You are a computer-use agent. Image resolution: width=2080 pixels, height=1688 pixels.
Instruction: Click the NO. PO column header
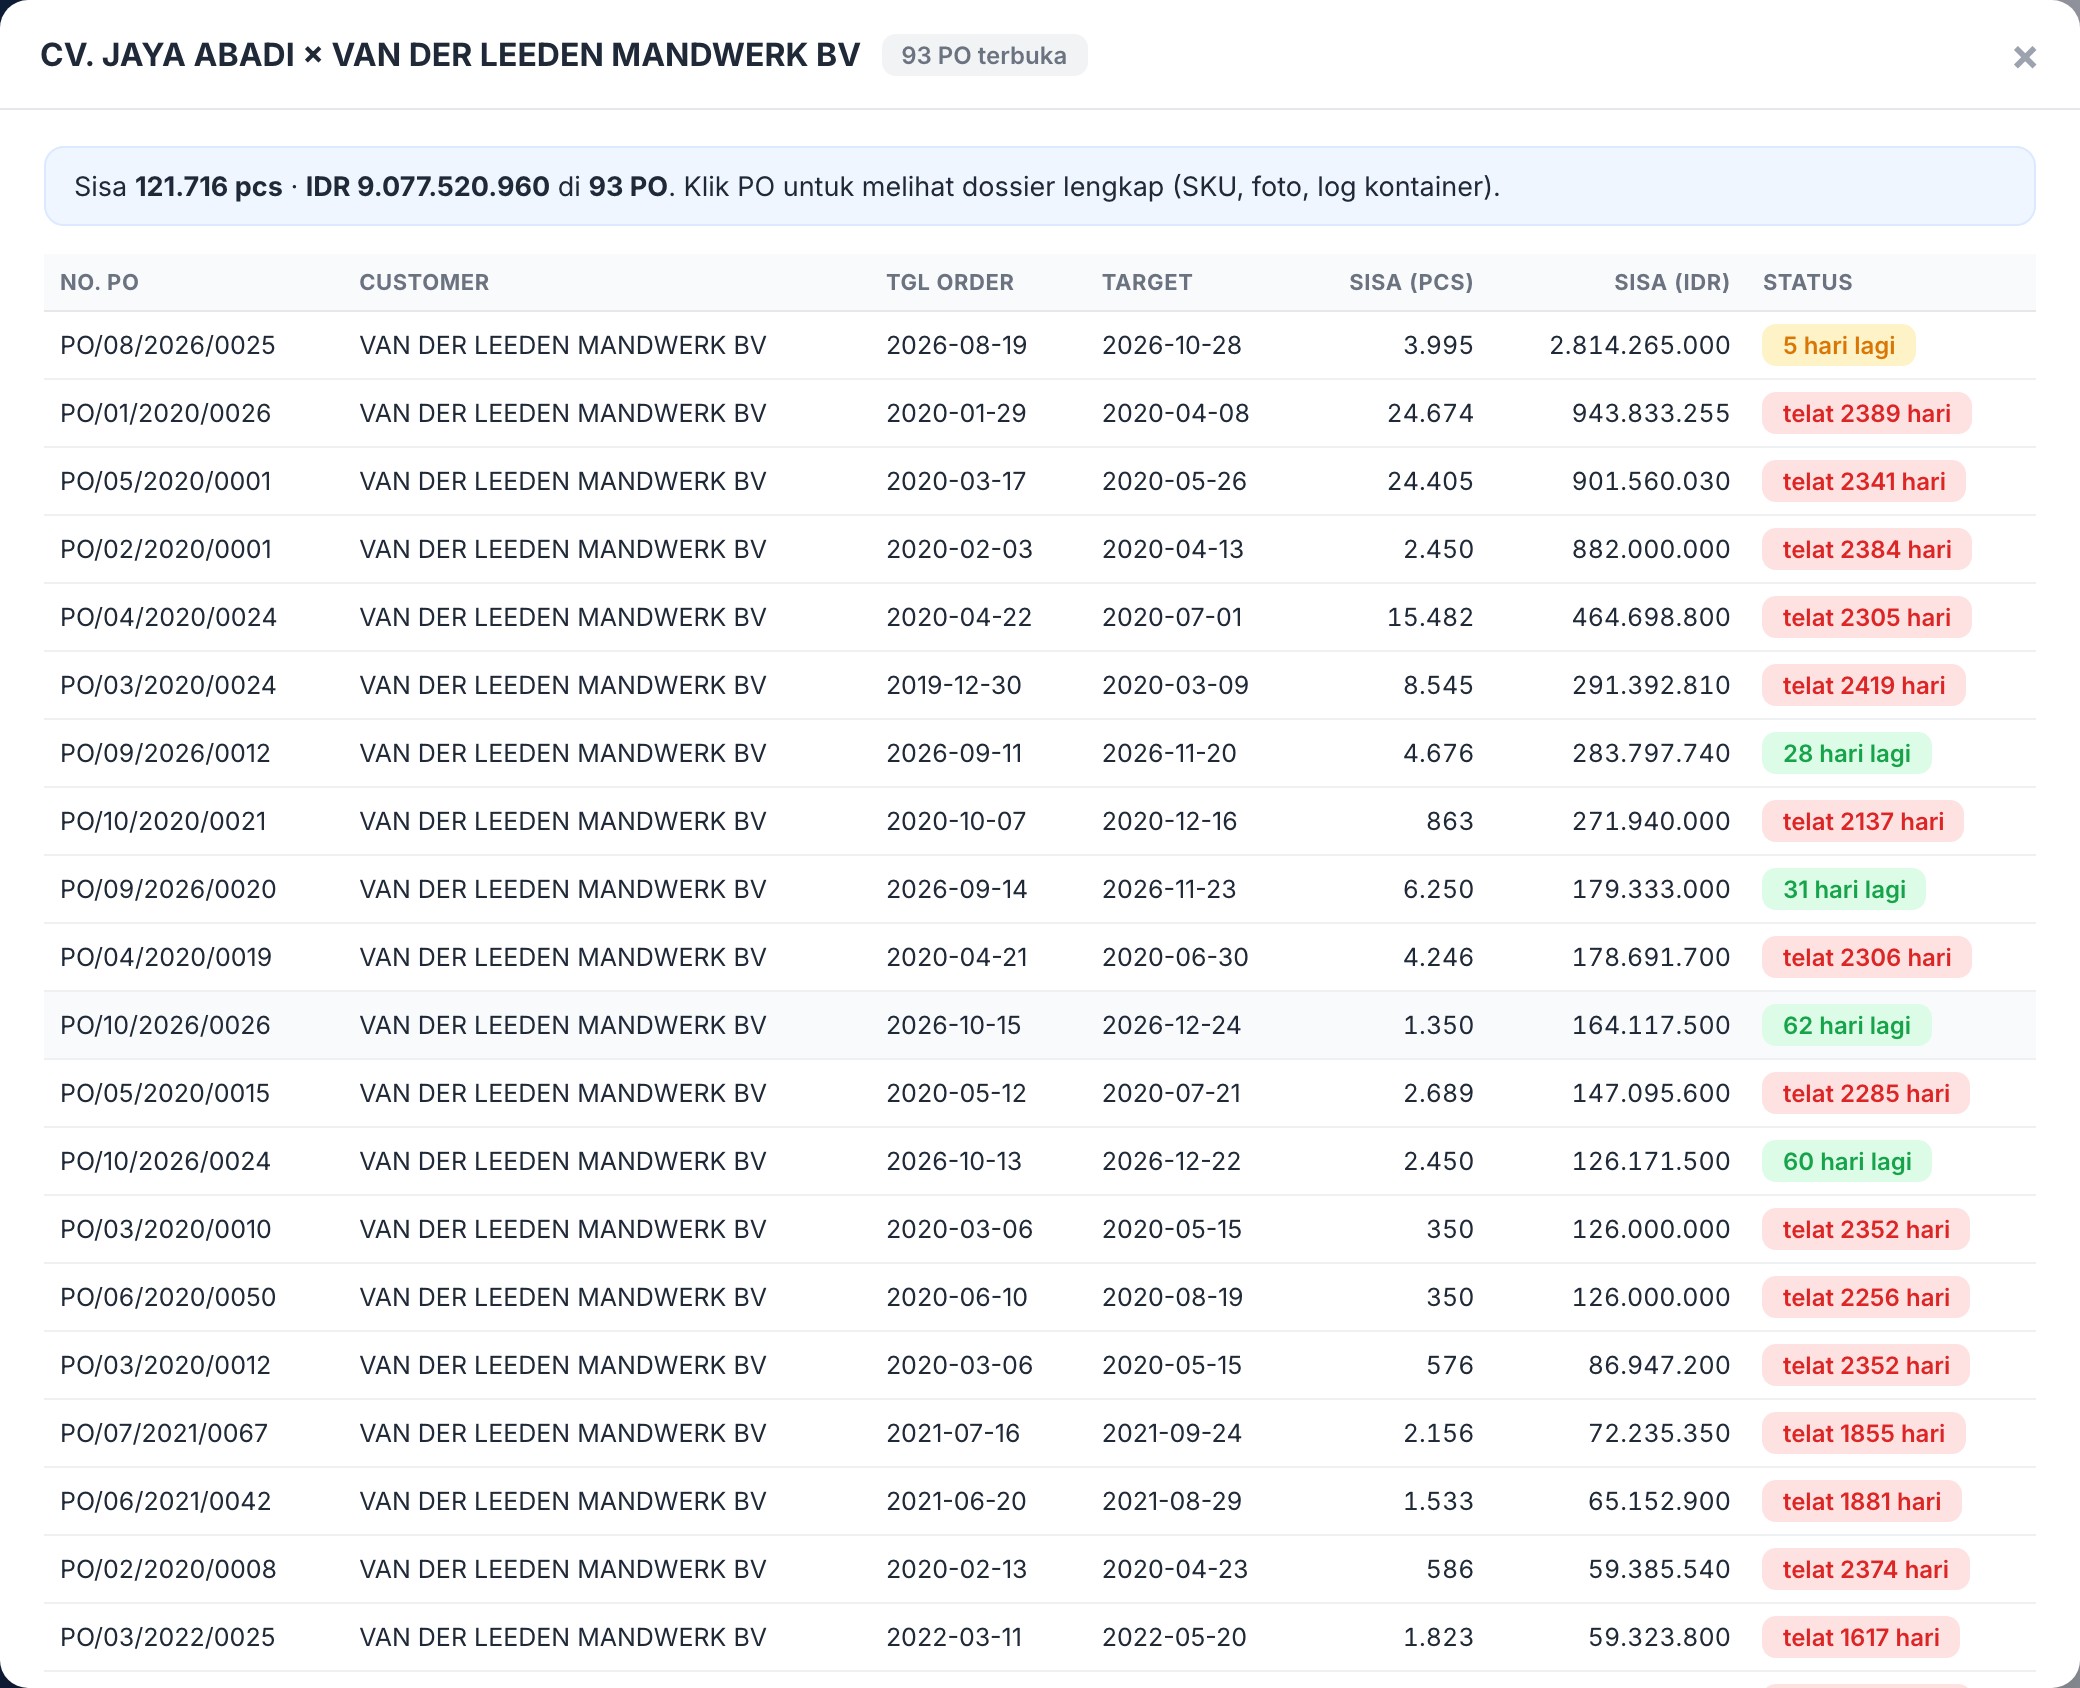click(x=99, y=282)
